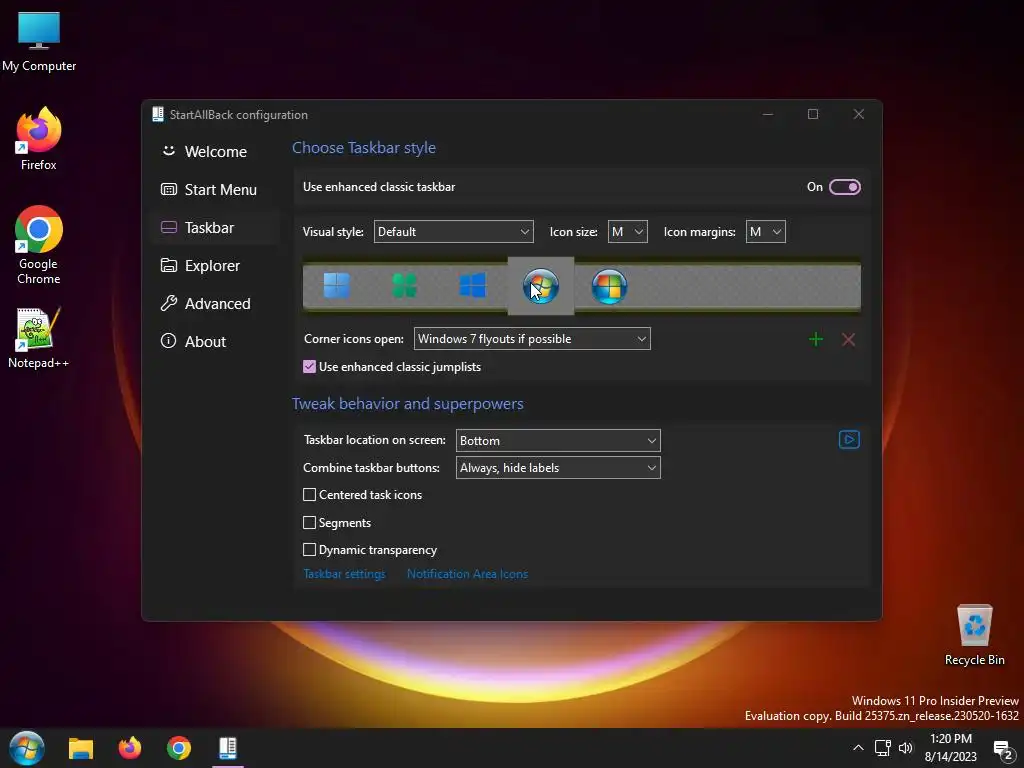Screen dimensions: 1024x768
Task: Pick the Windows 10 blue logo style
Action: 472,286
